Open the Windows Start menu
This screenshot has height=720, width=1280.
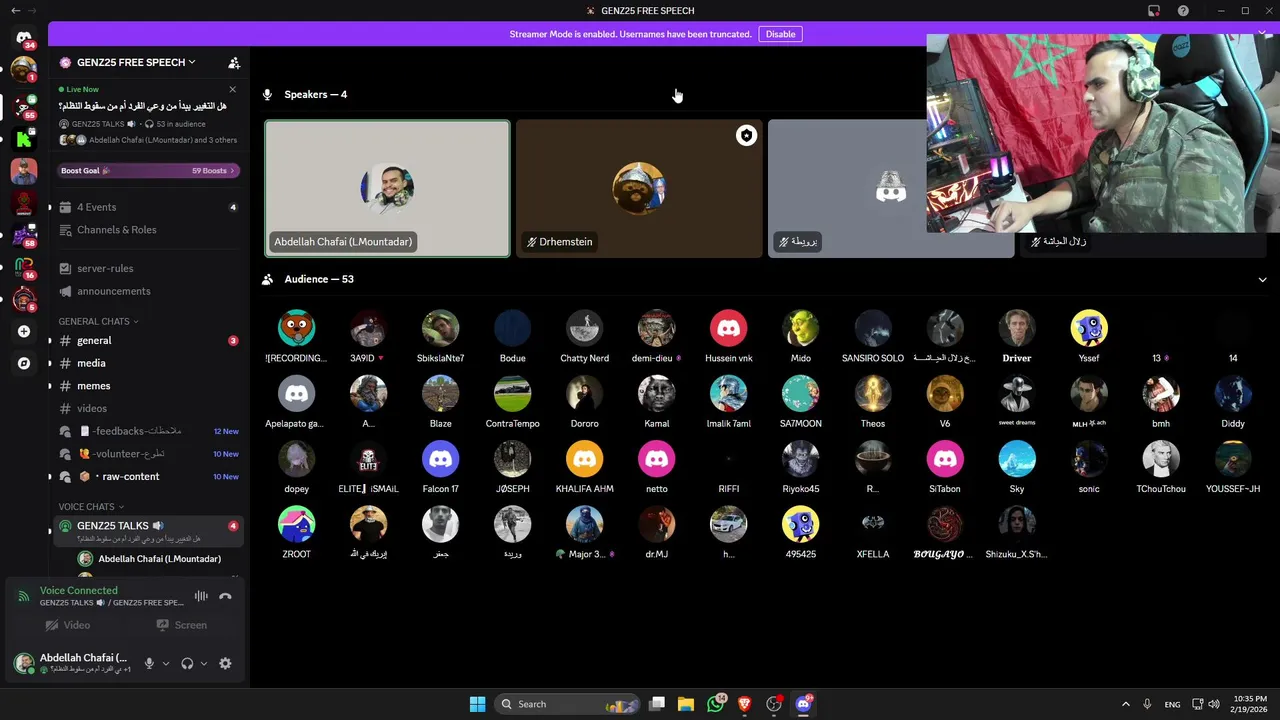477,704
